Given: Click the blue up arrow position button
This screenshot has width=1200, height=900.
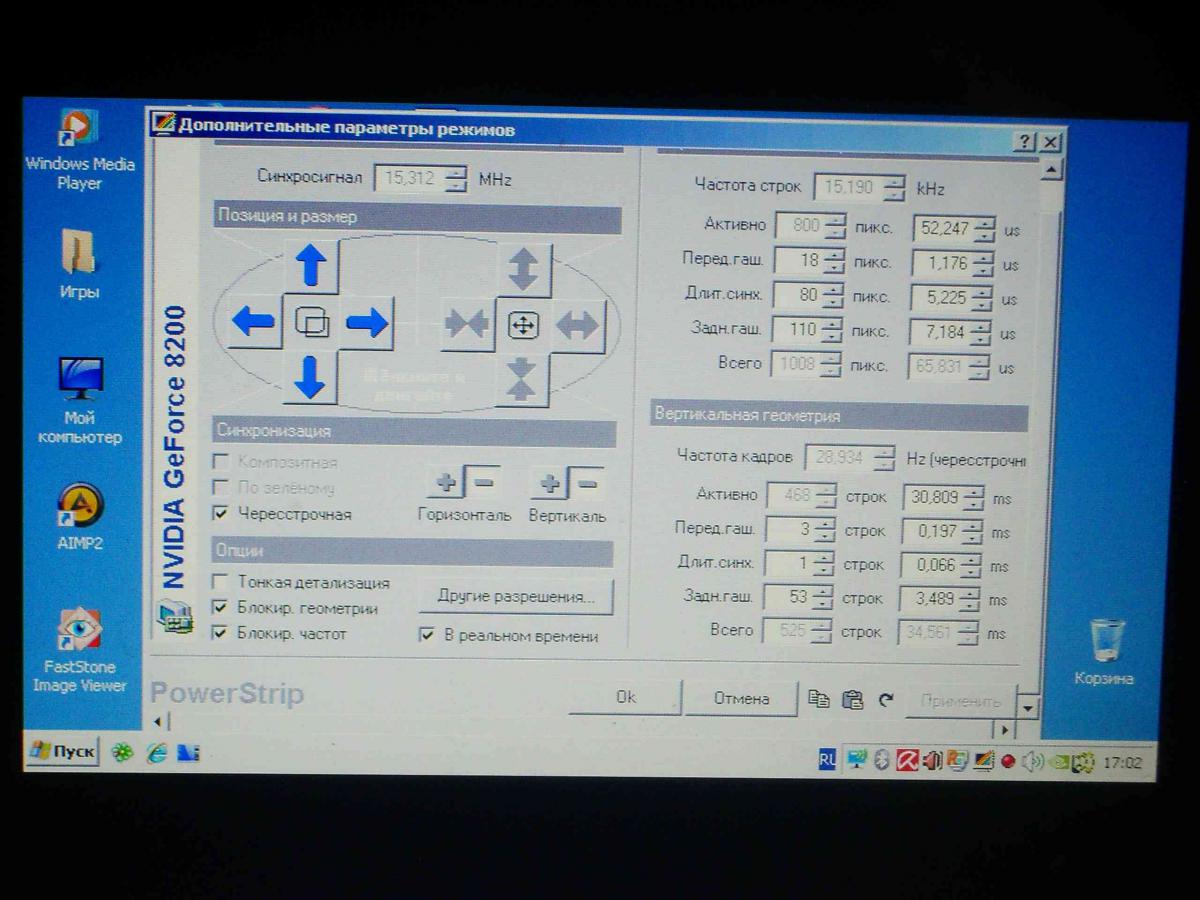Looking at the screenshot, I should 311,267.
